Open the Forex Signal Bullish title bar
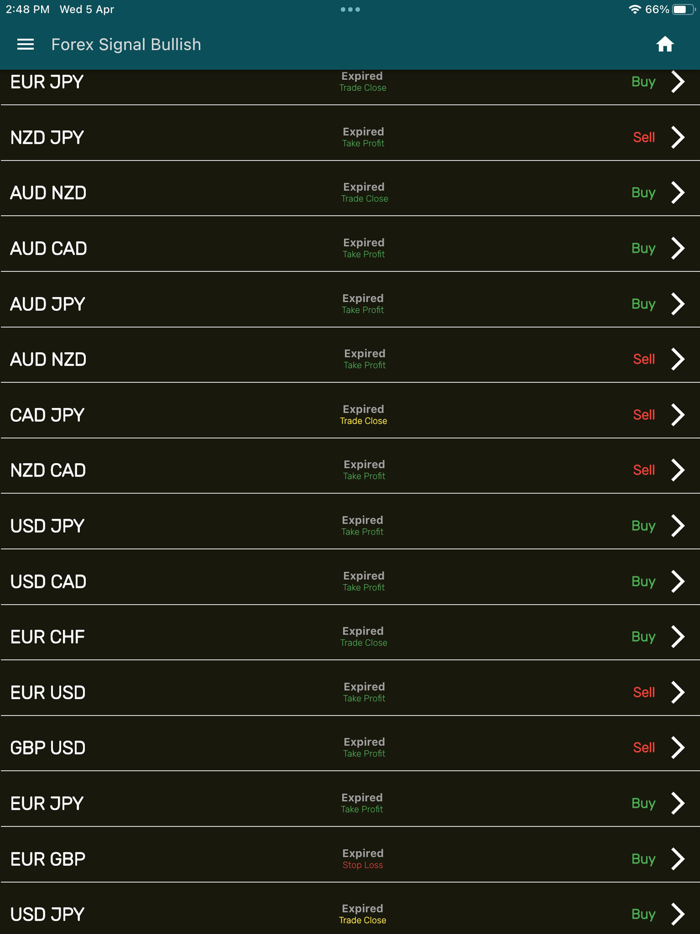Screen dimensions: 700x934 tap(126, 44)
